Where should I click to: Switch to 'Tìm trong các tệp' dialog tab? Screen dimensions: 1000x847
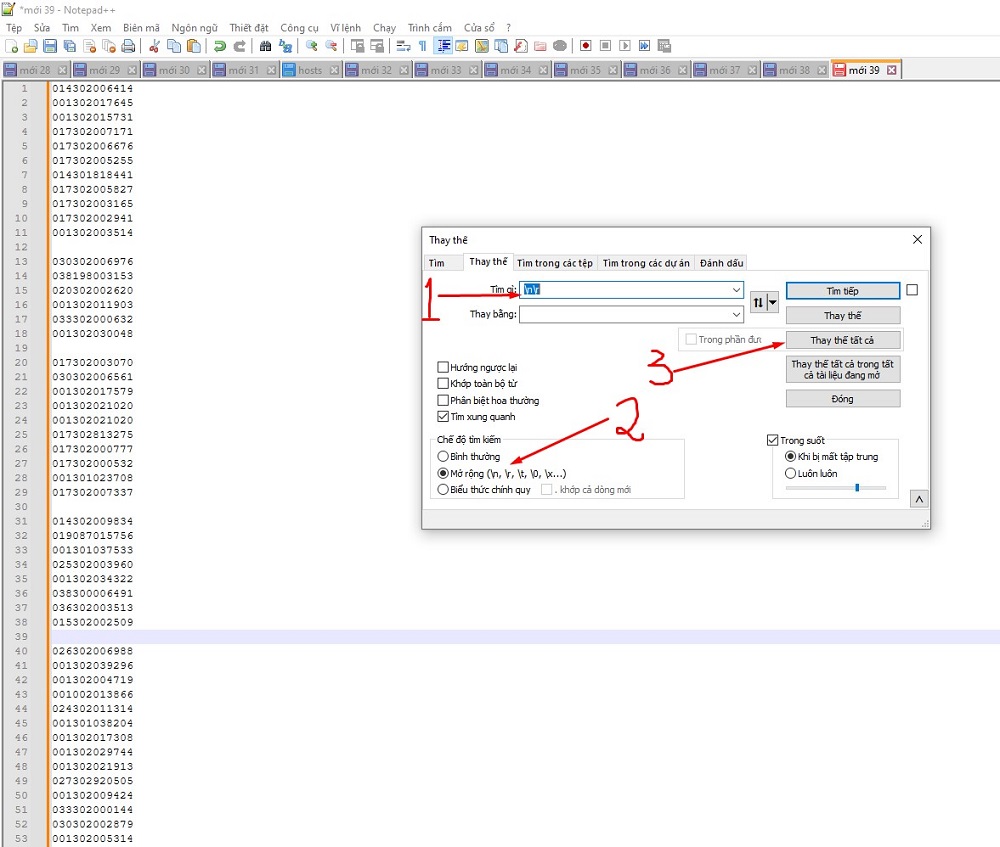point(555,263)
